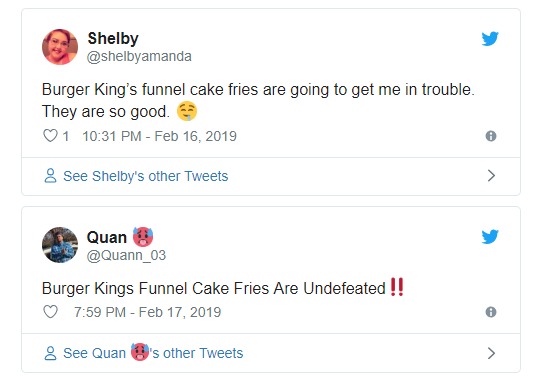Viewport: 557px width, 383px height.
Task: Expand the chevron beside Quan's other Tweets
Action: 491,353
